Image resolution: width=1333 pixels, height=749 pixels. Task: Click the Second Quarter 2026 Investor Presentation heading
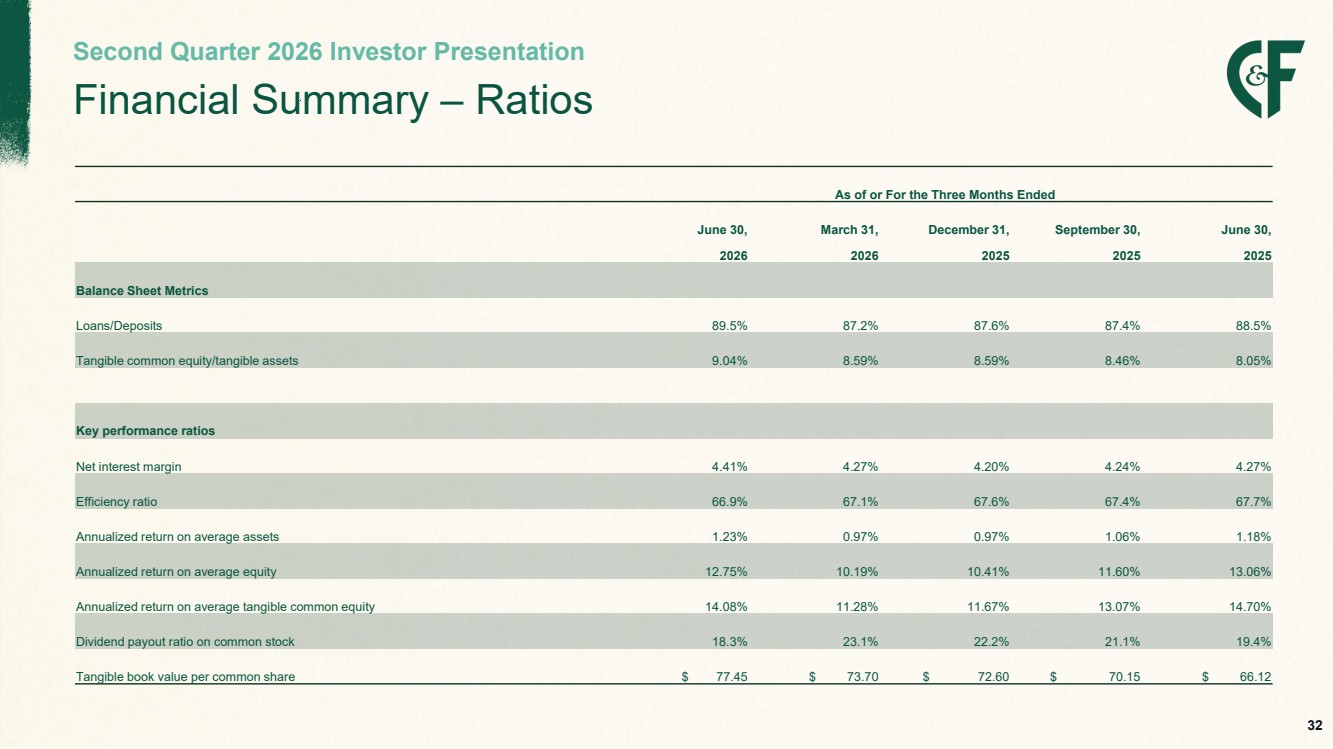click(x=329, y=52)
